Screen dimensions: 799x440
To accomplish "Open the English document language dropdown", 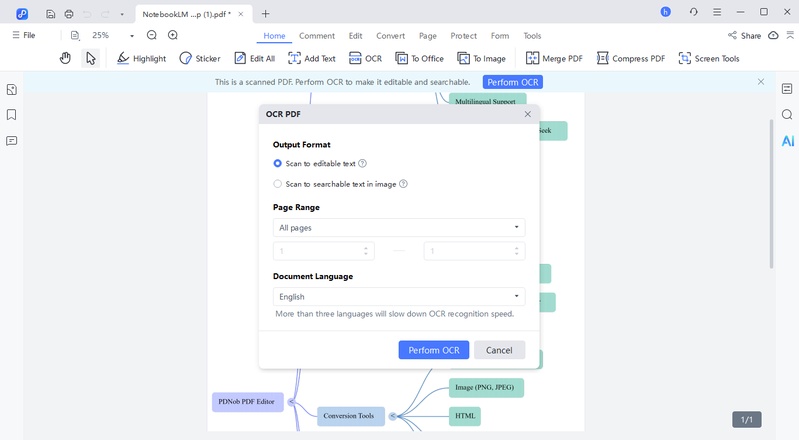I will (x=399, y=296).
